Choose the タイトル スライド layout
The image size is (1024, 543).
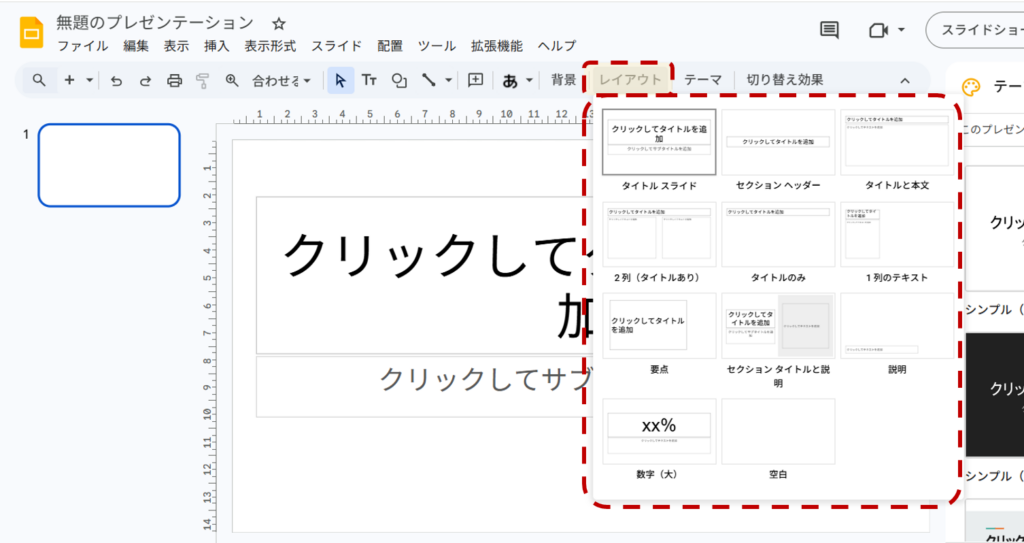coord(659,142)
